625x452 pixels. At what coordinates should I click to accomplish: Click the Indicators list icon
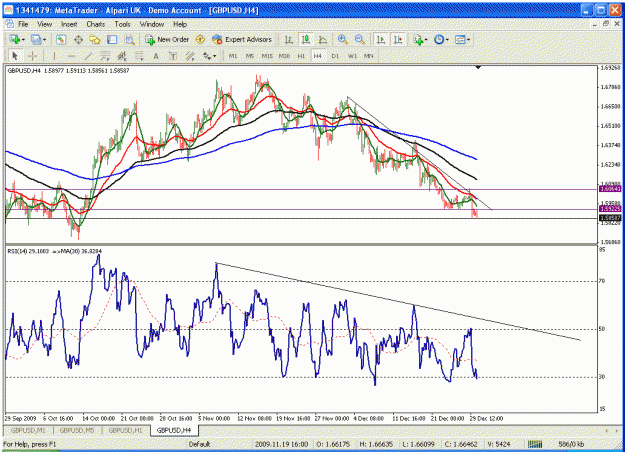pyautogui.click(x=418, y=39)
